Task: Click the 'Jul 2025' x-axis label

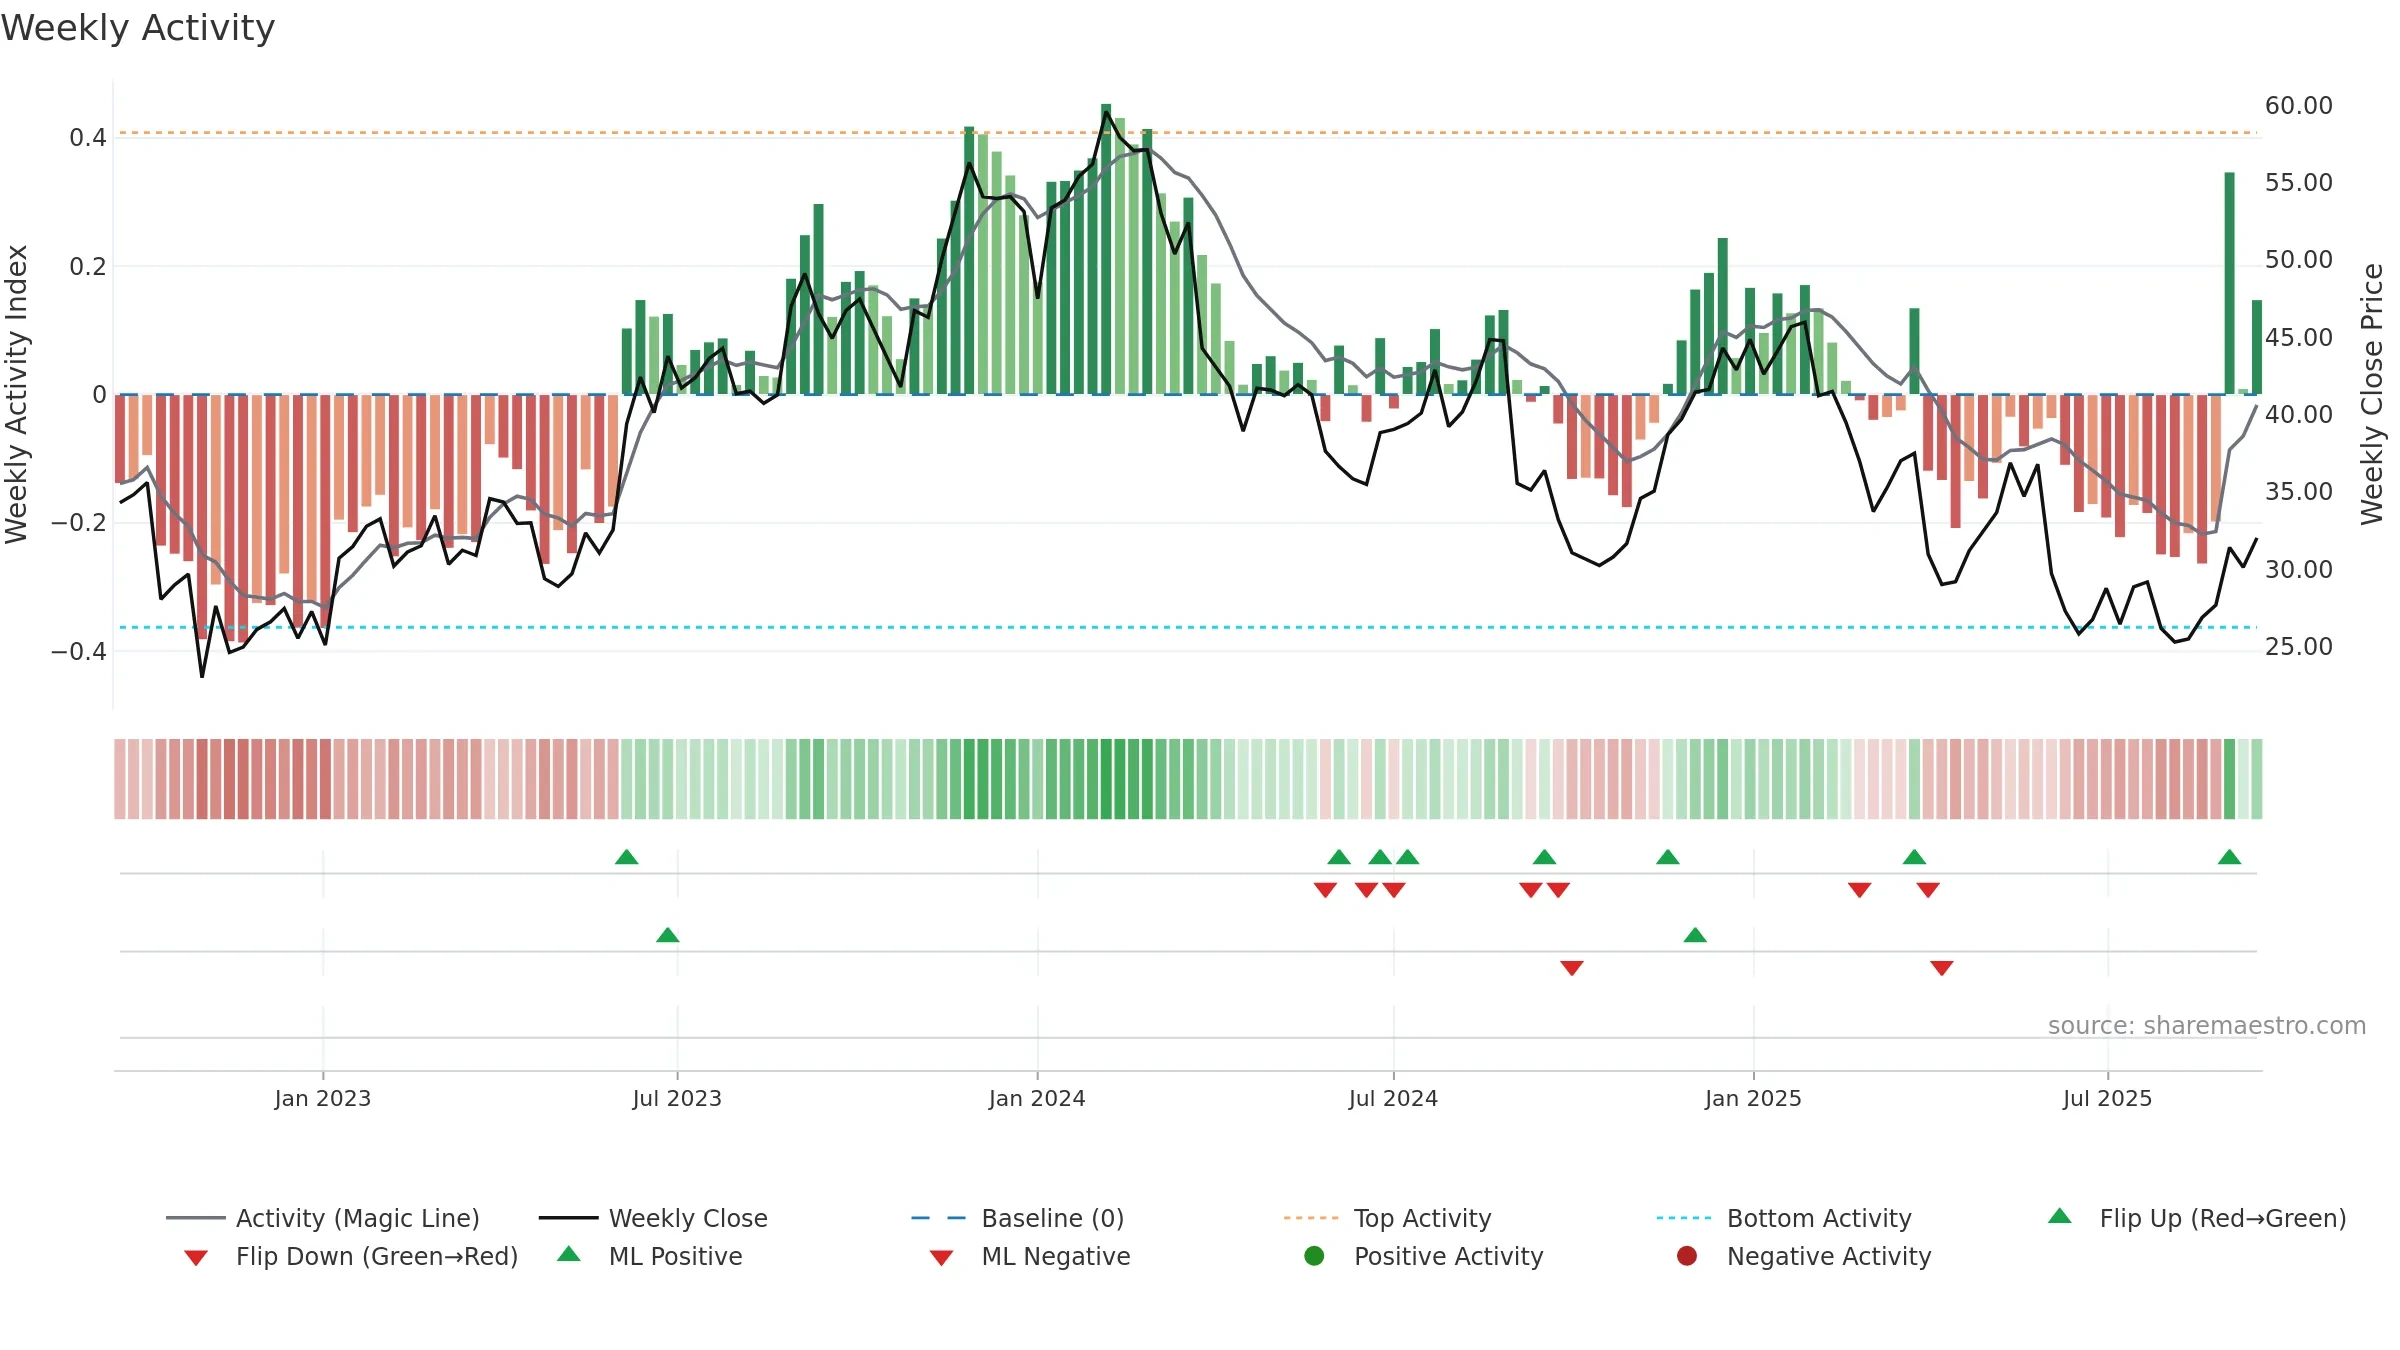Action: pyautogui.click(x=2107, y=1098)
